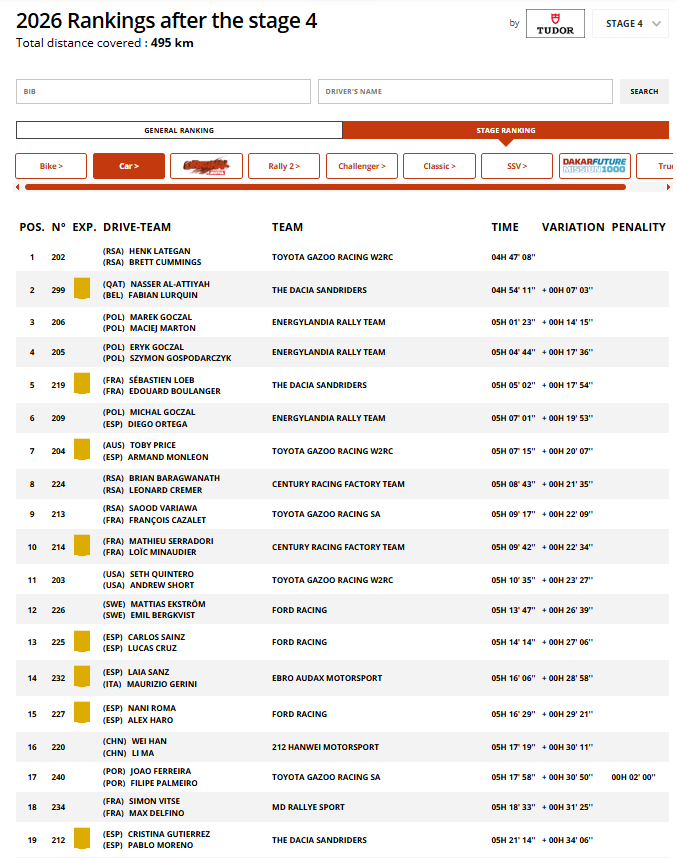The image size is (677, 858).
Task: Click Ford Racing in Nani Roma's row
Action: point(299,714)
